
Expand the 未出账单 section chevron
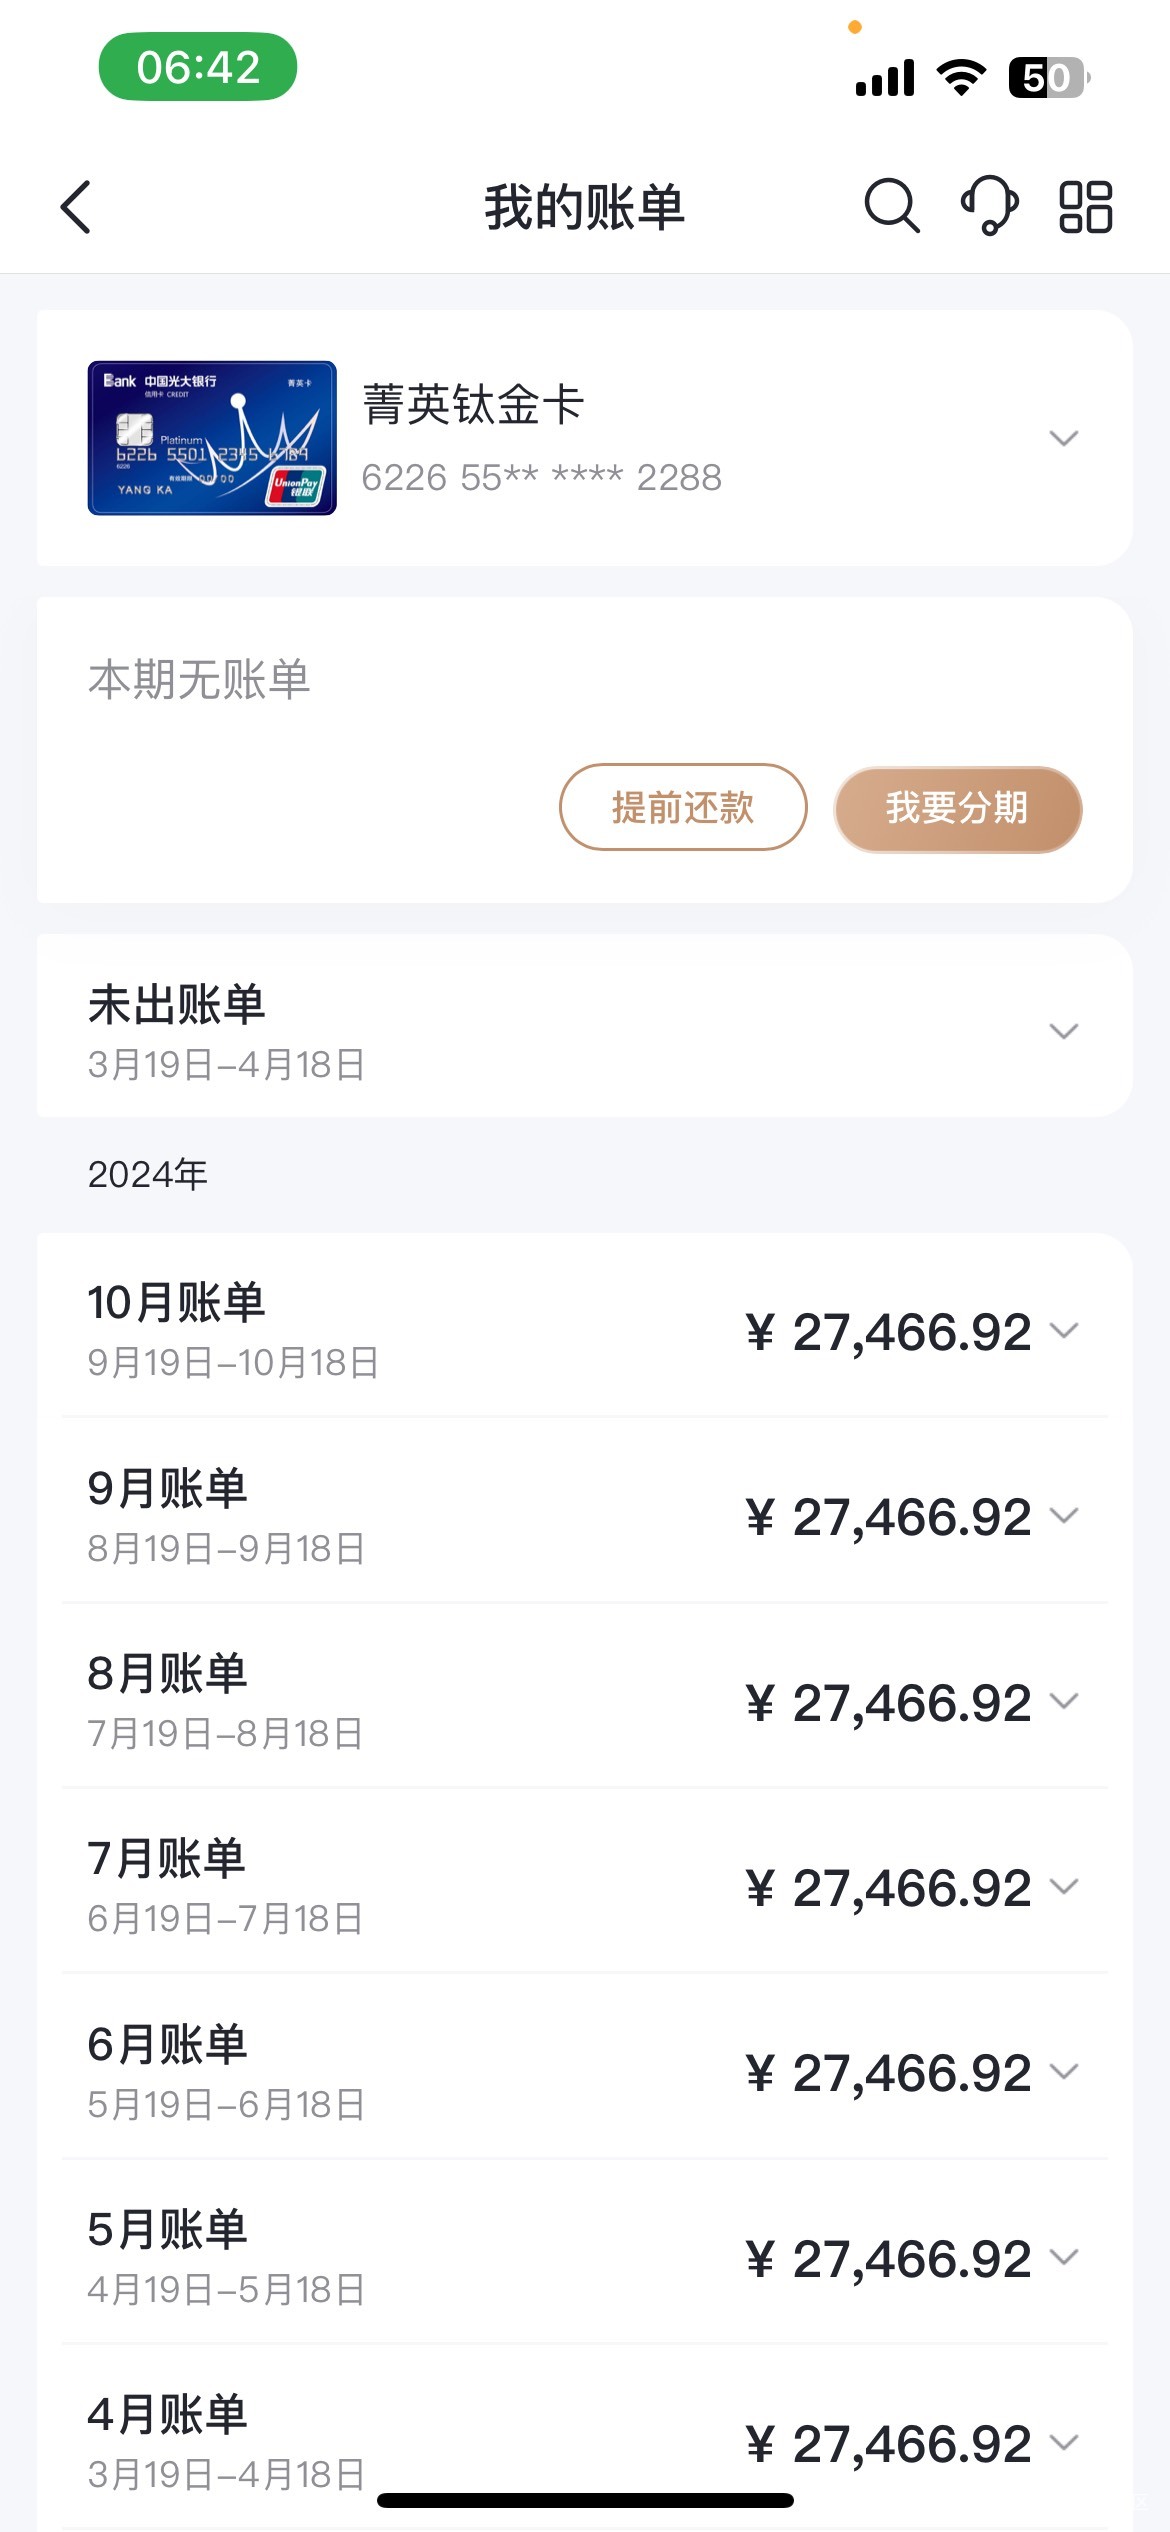(x=1063, y=1030)
